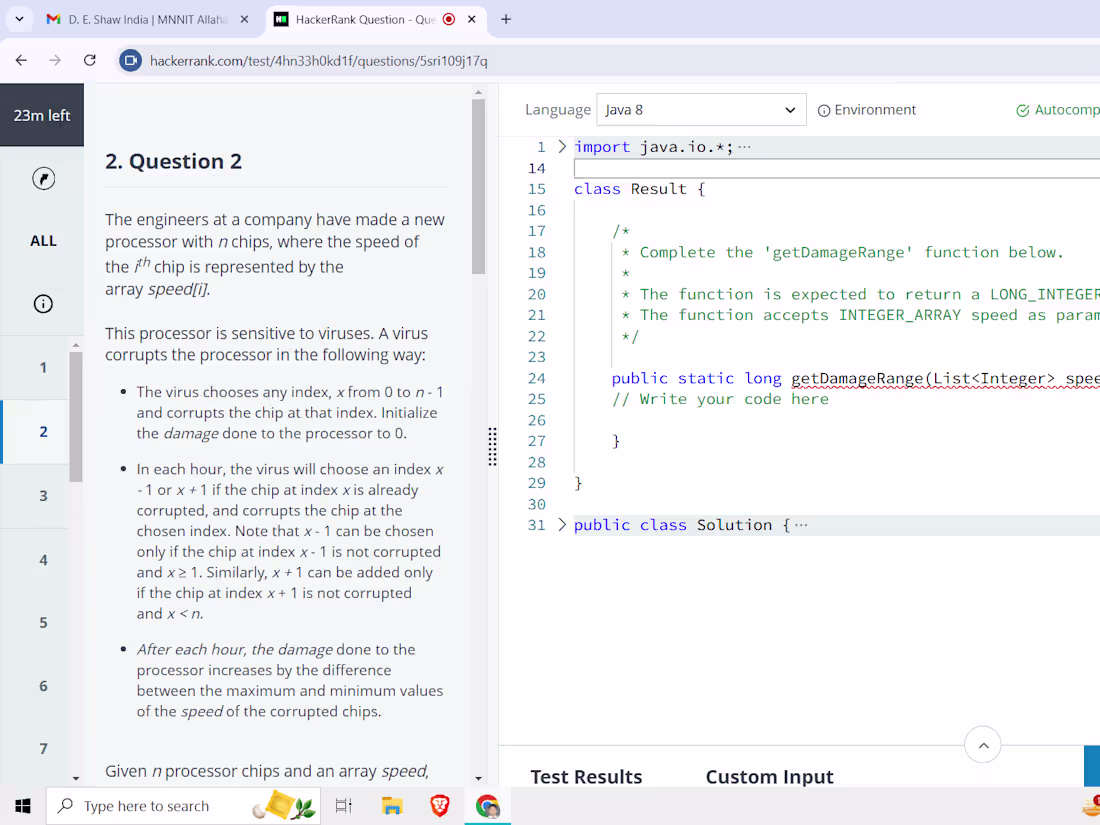Click the ellipsis after Solution {
Viewport: 1100px width, 825px height.
click(x=801, y=525)
